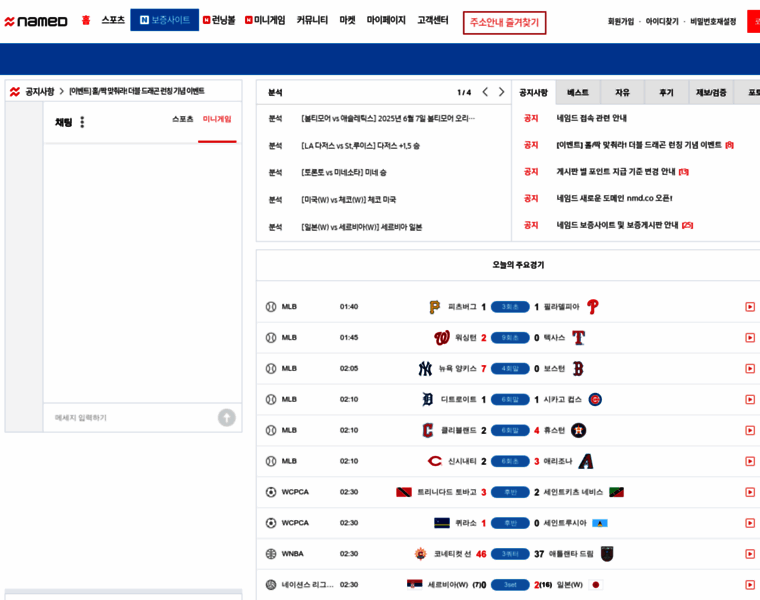
Task: Click the Pittsburgh Pirates team logo
Action: [434, 307]
